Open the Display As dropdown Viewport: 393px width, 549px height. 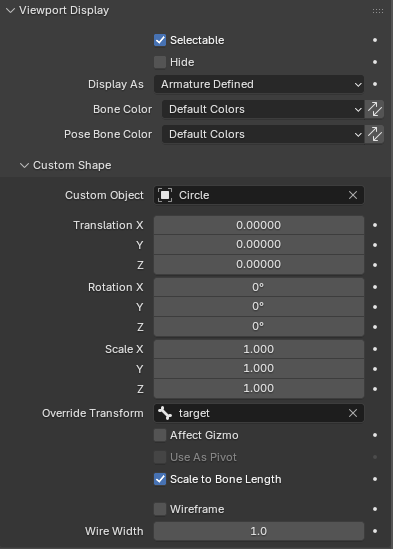pyautogui.click(x=259, y=84)
